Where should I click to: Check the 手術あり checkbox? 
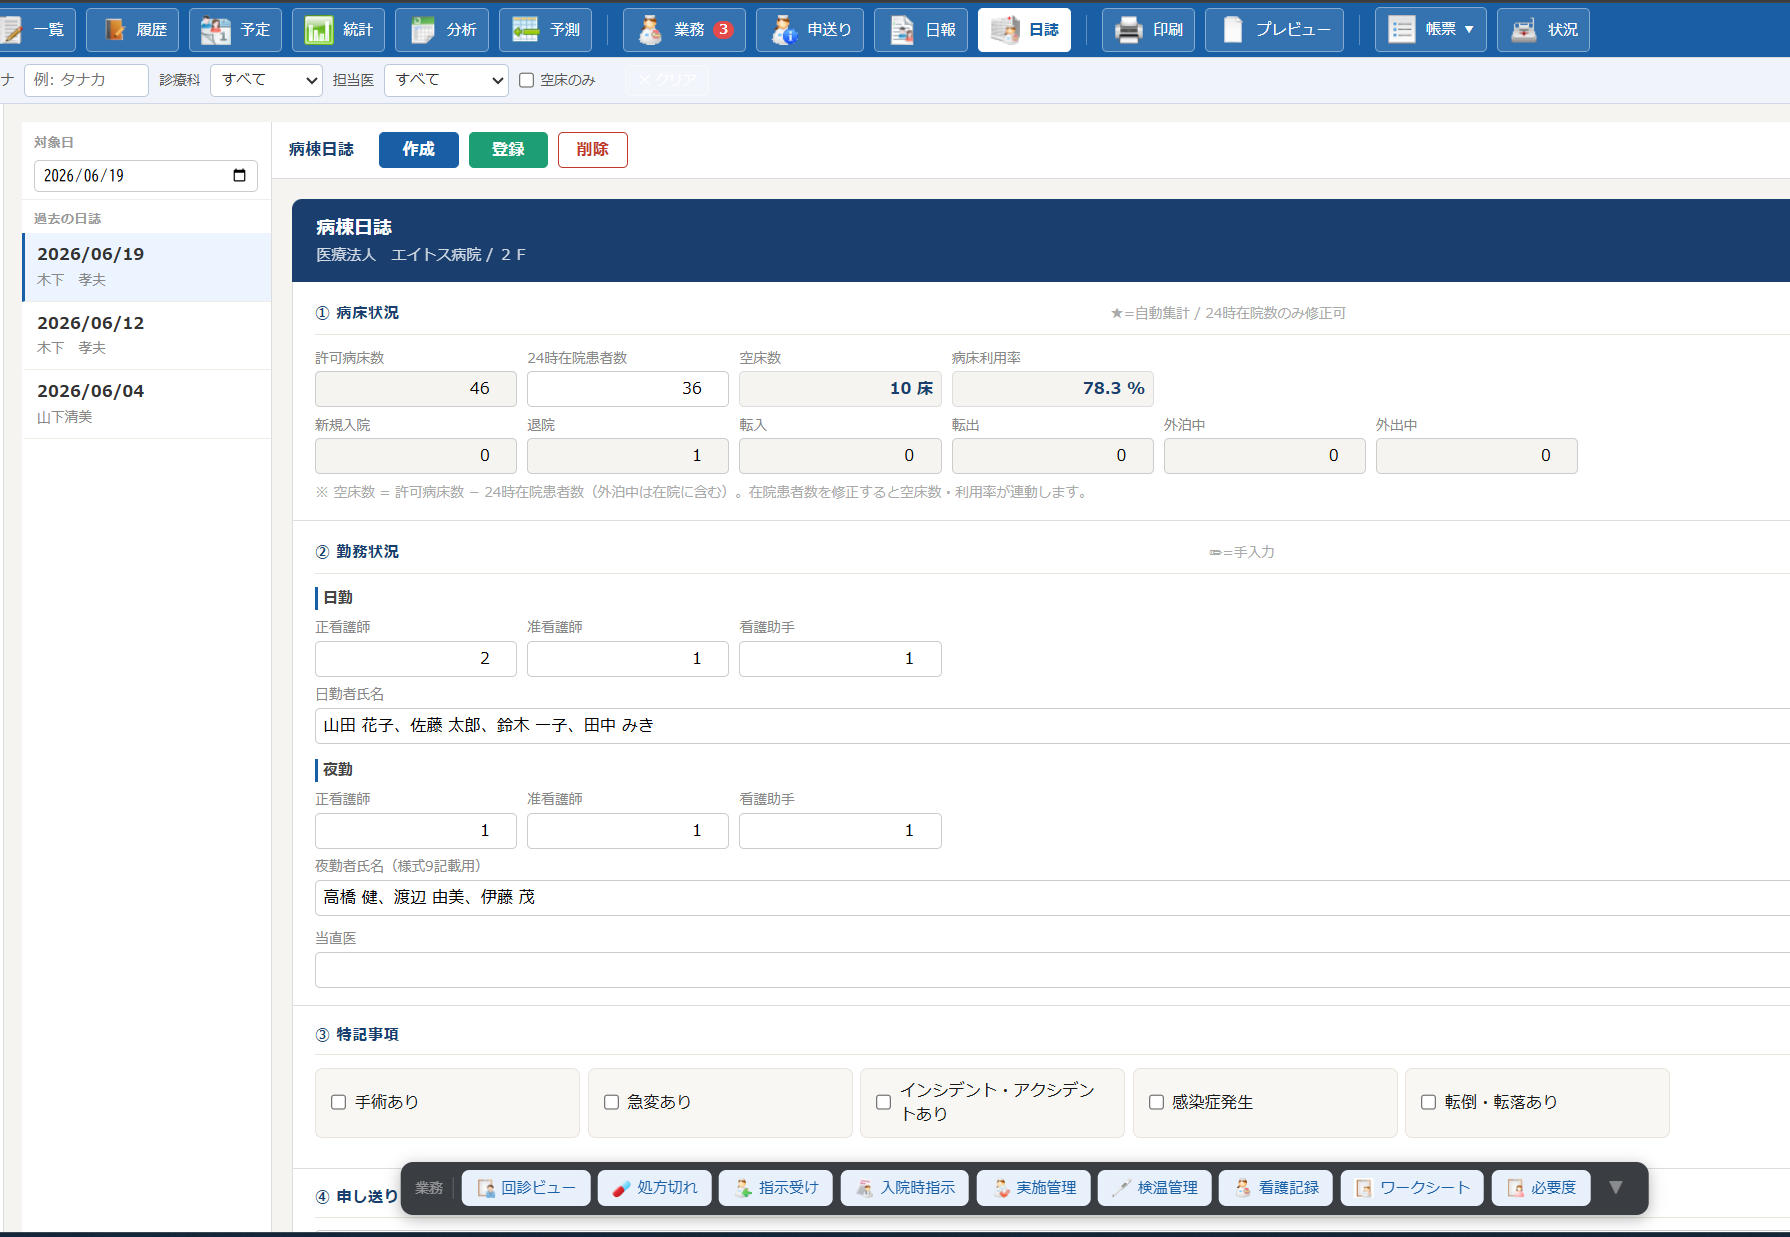click(x=339, y=1102)
